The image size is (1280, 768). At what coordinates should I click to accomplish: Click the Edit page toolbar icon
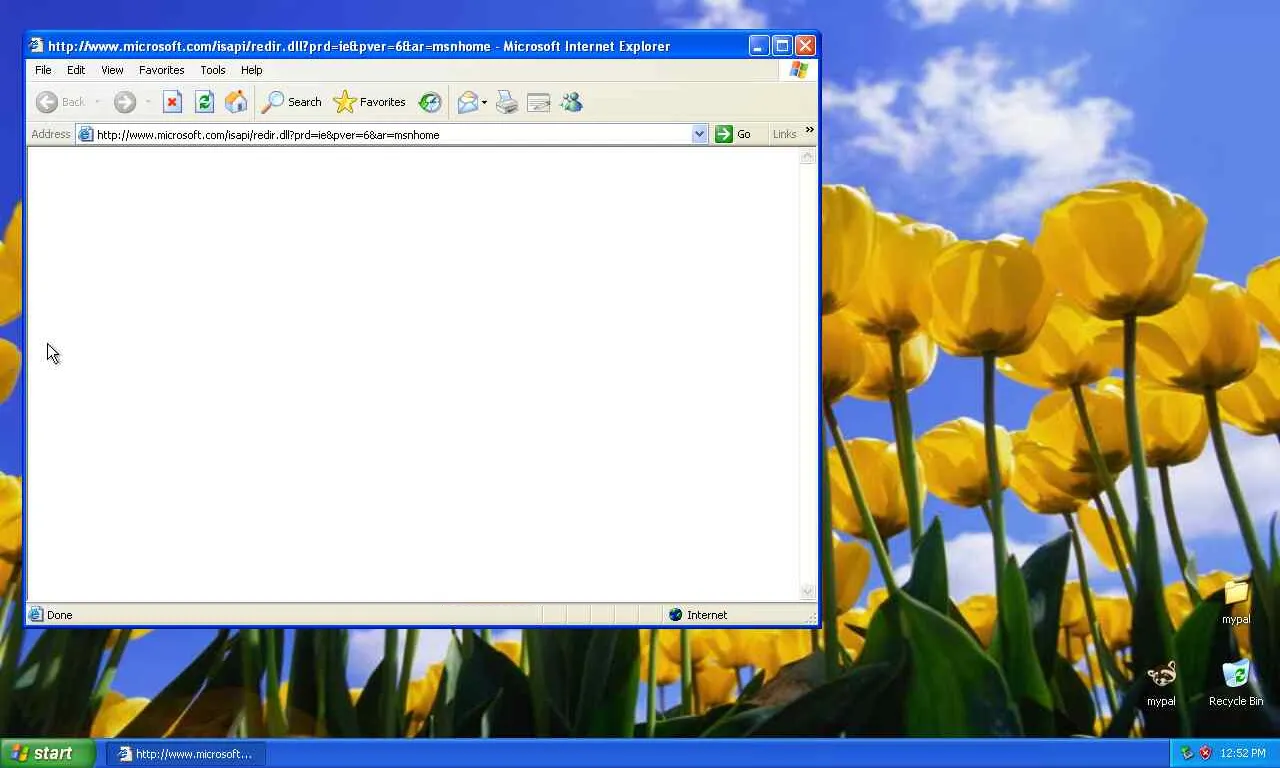coord(539,102)
